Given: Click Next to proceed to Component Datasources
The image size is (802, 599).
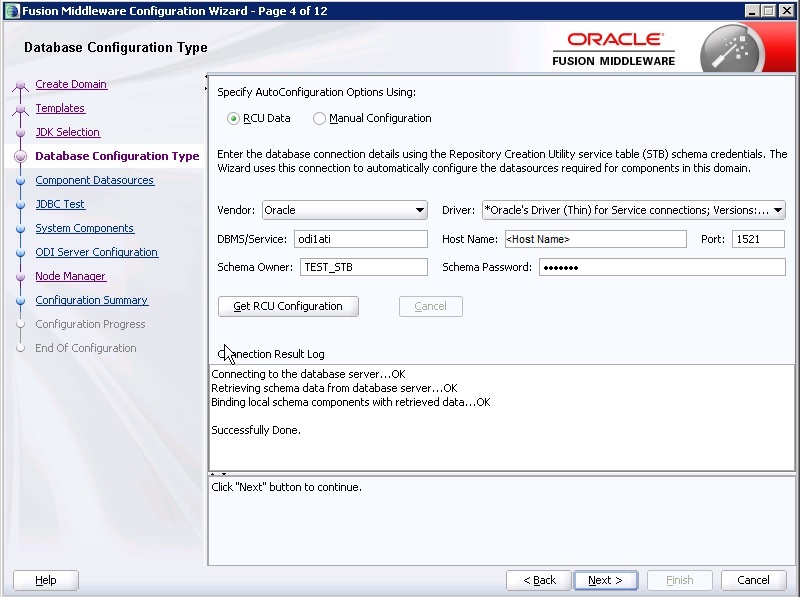Looking at the screenshot, I should pyautogui.click(x=605, y=580).
